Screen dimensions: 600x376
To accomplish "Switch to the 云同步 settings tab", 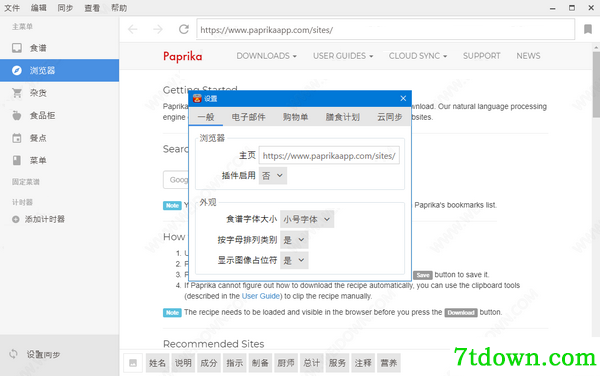I will (390, 117).
